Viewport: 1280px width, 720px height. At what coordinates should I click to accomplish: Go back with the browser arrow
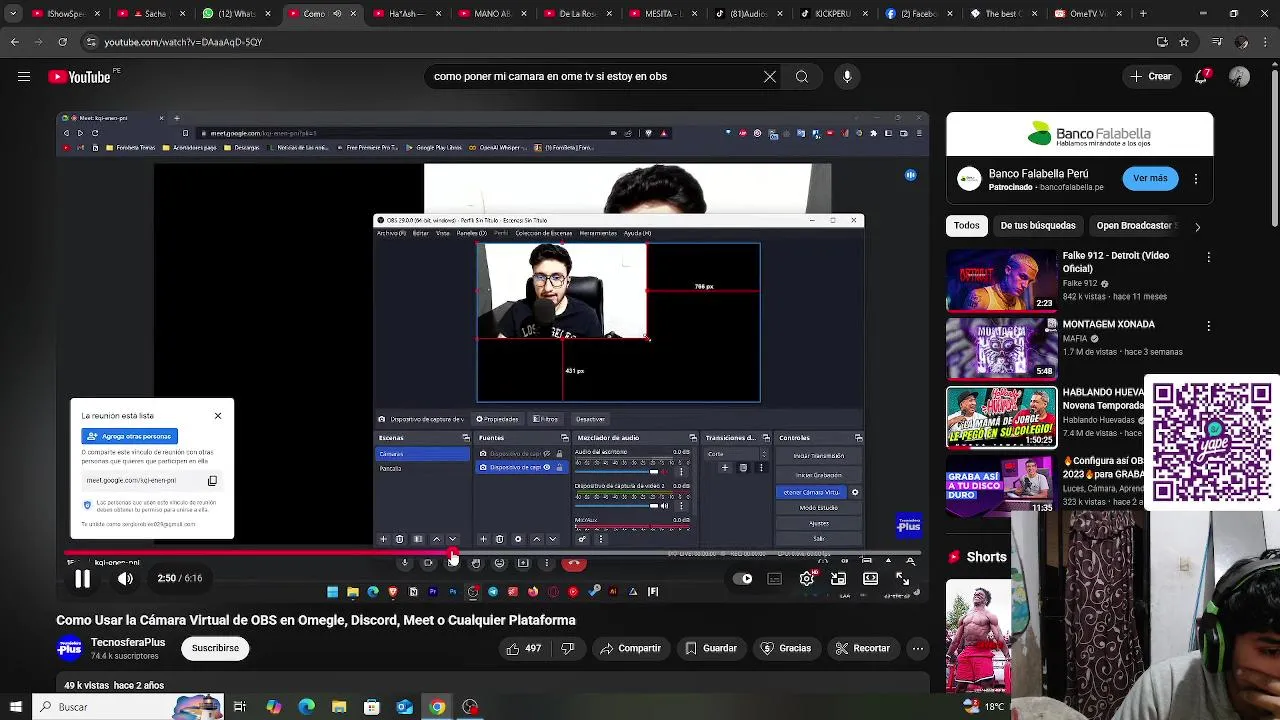14,42
